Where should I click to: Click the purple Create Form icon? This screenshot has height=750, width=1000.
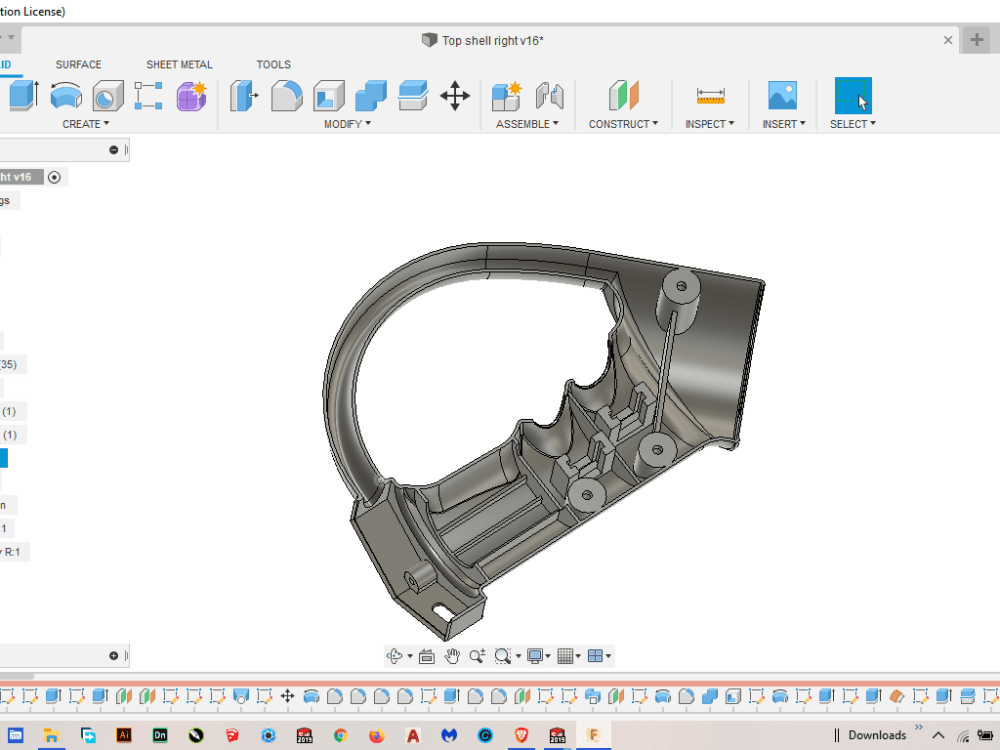(x=191, y=96)
